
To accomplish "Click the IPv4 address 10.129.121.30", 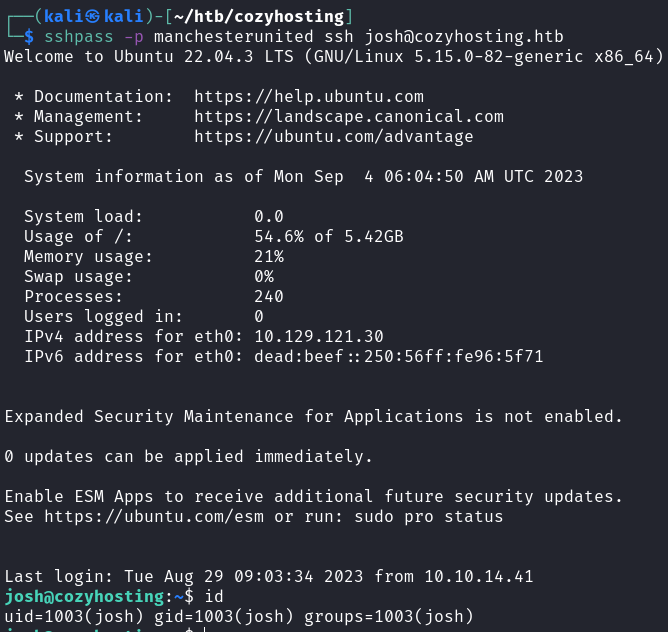I will [x=318, y=336].
